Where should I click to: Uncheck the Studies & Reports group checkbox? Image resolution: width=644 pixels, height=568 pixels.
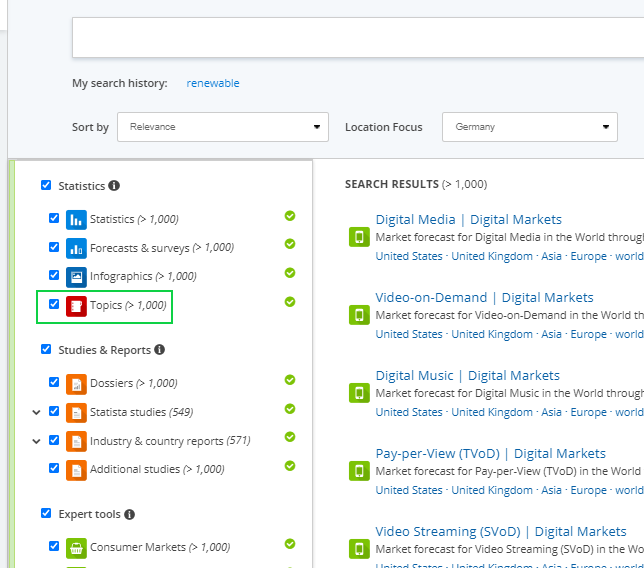(46, 349)
